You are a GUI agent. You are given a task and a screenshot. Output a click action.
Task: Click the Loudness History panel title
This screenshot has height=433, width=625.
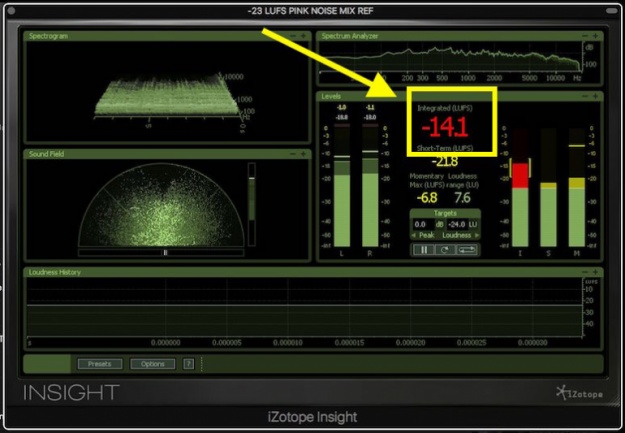[55, 272]
